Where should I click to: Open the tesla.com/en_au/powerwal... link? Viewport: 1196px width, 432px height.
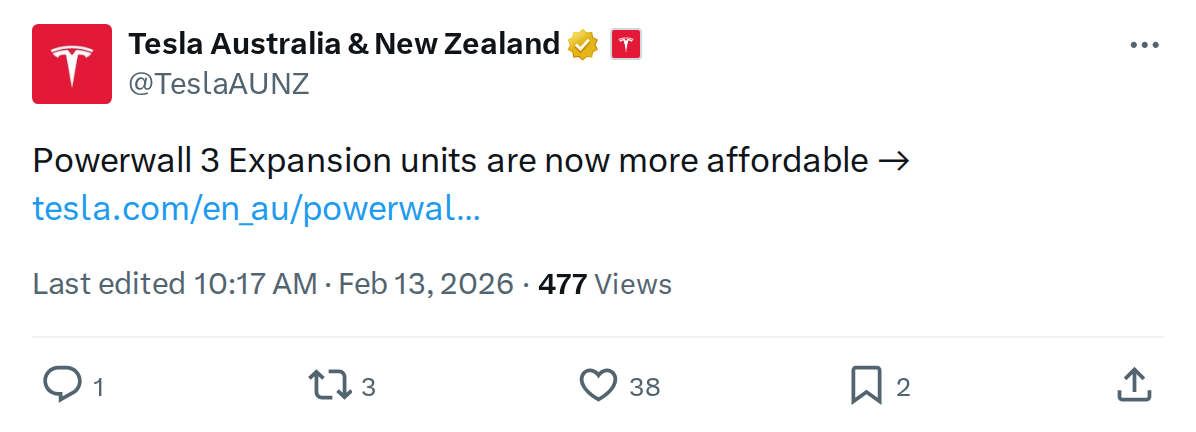click(256, 208)
